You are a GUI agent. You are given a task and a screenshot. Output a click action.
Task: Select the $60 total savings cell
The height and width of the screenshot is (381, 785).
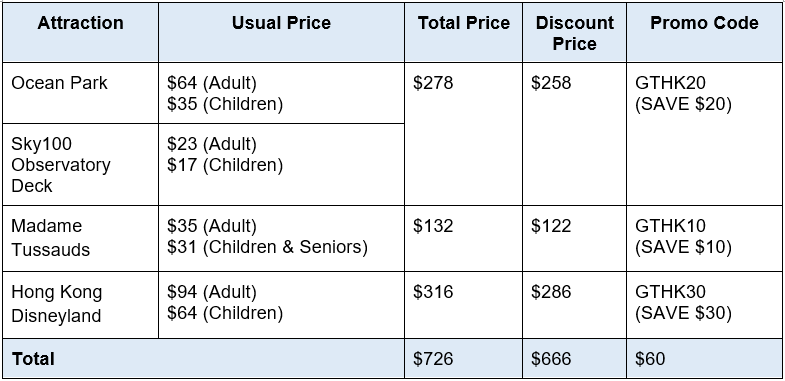pos(704,358)
